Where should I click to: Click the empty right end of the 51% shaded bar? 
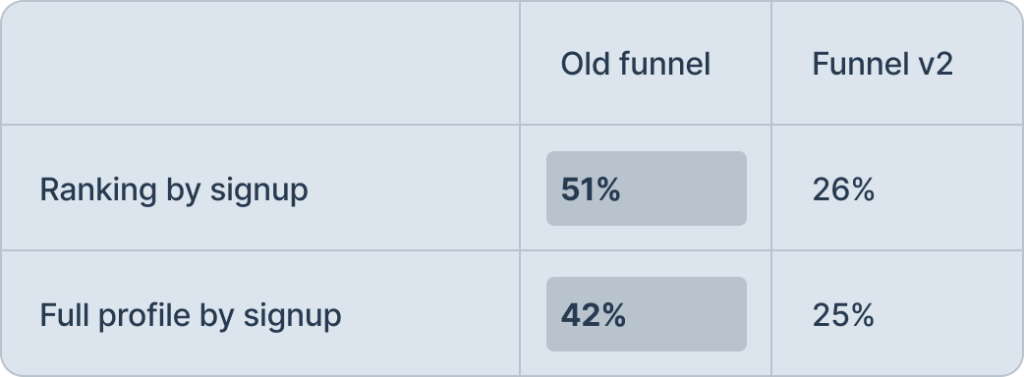[x=686, y=189]
